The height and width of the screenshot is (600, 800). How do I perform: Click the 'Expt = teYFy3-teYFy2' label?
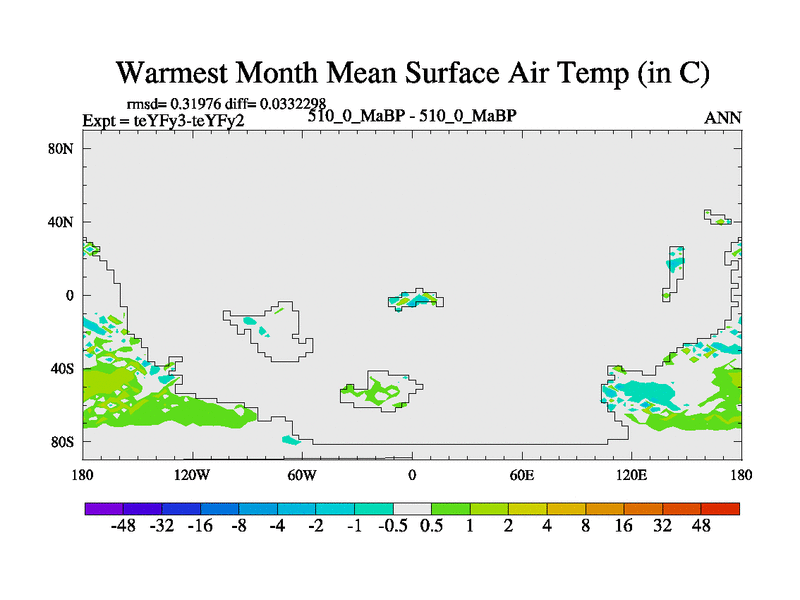[163, 120]
